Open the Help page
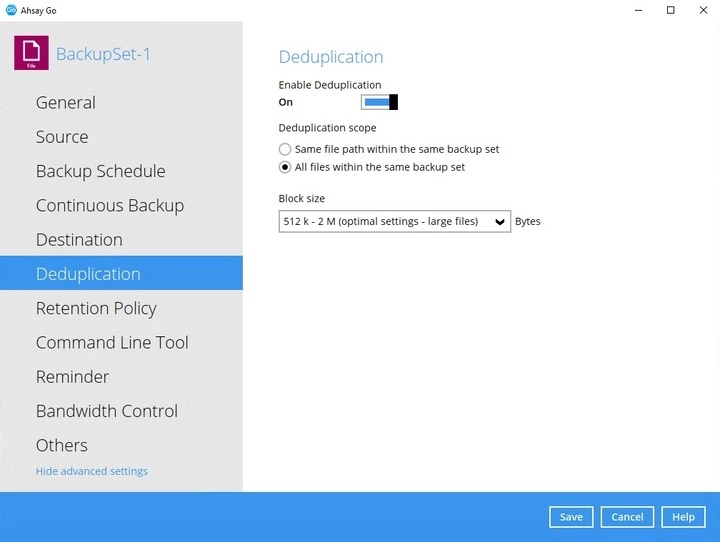Image resolution: width=720 pixels, height=542 pixels. 683,517
